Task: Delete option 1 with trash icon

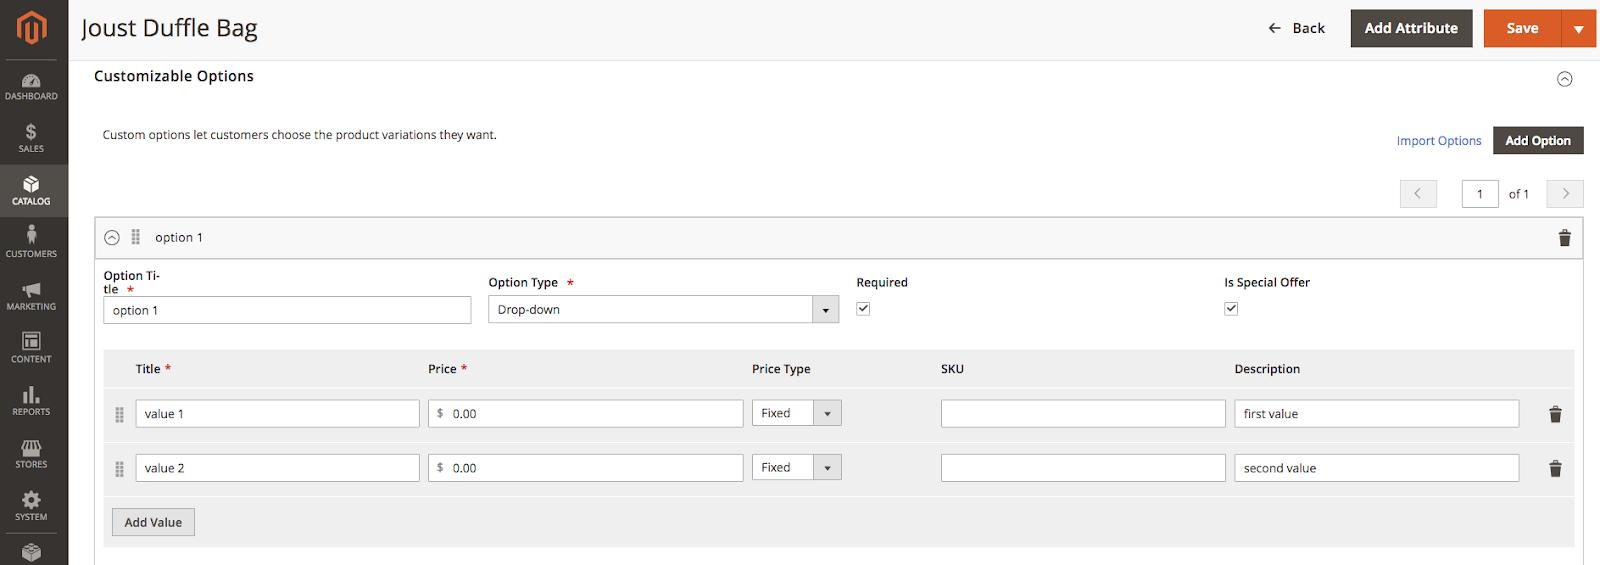Action: pyautogui.click(x=1564, y=238)
